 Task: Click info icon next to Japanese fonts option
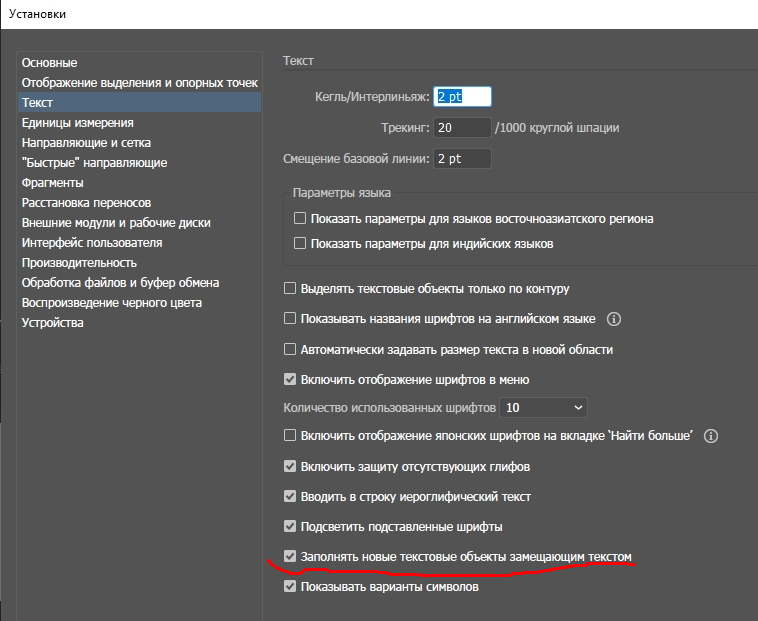(x=711, y=436)
